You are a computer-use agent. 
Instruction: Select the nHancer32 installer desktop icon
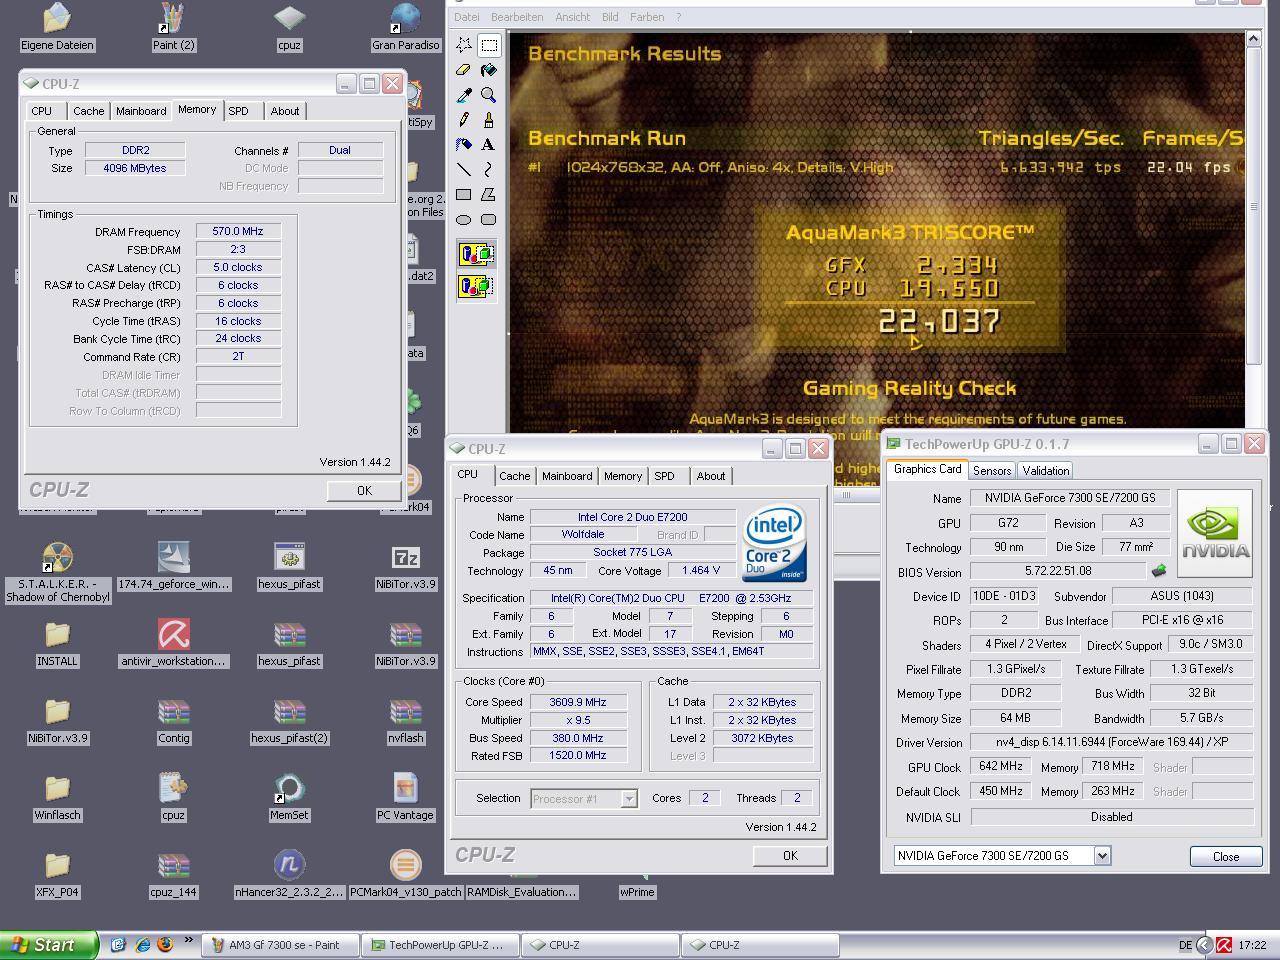[x=289, y=873]
